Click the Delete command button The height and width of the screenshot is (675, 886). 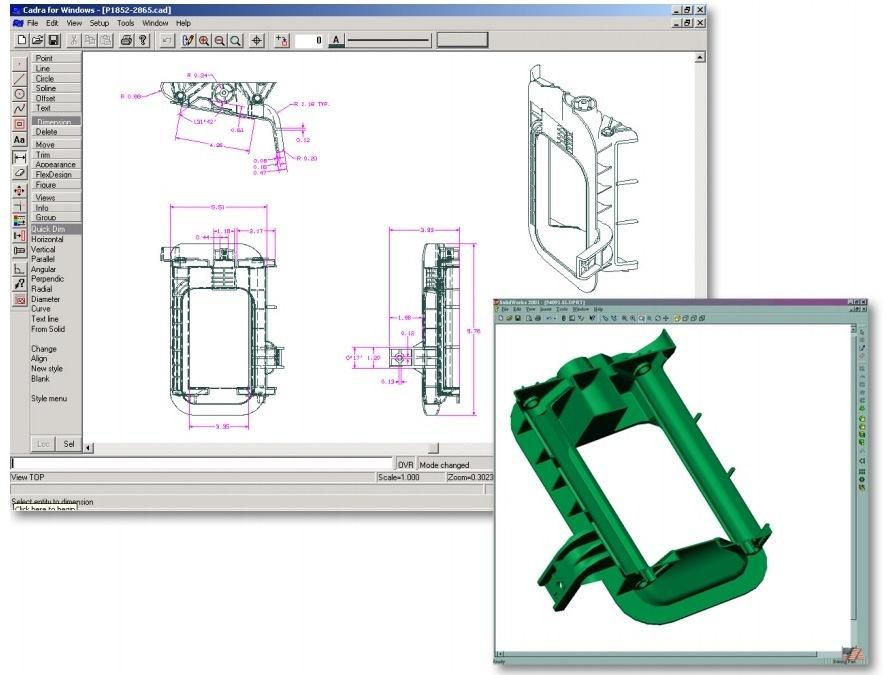57,131
